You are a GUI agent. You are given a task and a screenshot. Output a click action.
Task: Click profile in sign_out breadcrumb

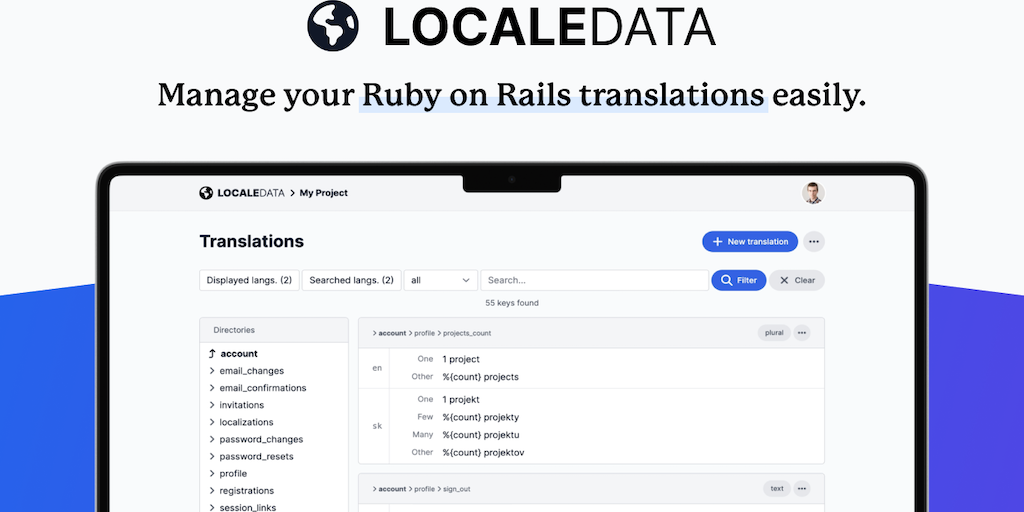point(424,488)
